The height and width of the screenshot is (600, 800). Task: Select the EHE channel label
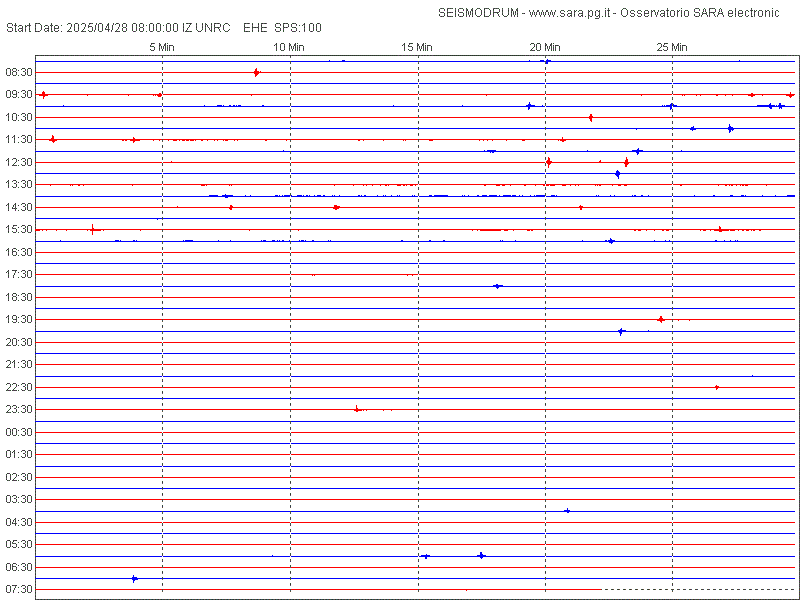(x=256, y=28)
